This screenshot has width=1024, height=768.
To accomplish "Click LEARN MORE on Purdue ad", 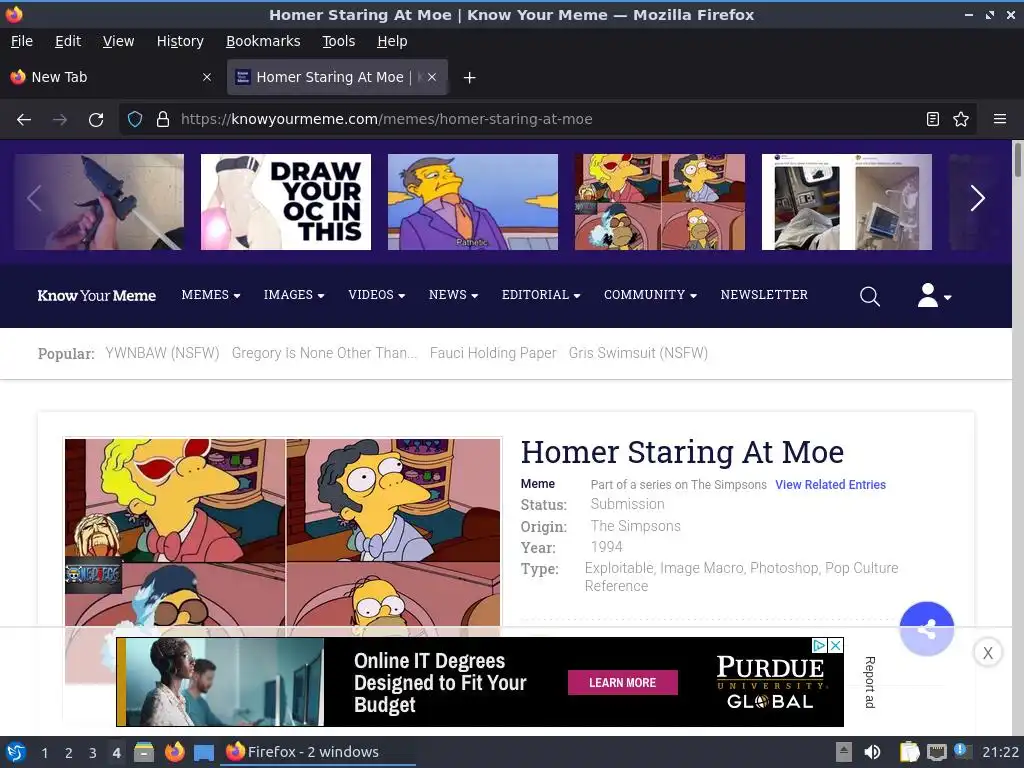I will pyautogui.click(x=622, y=682).
